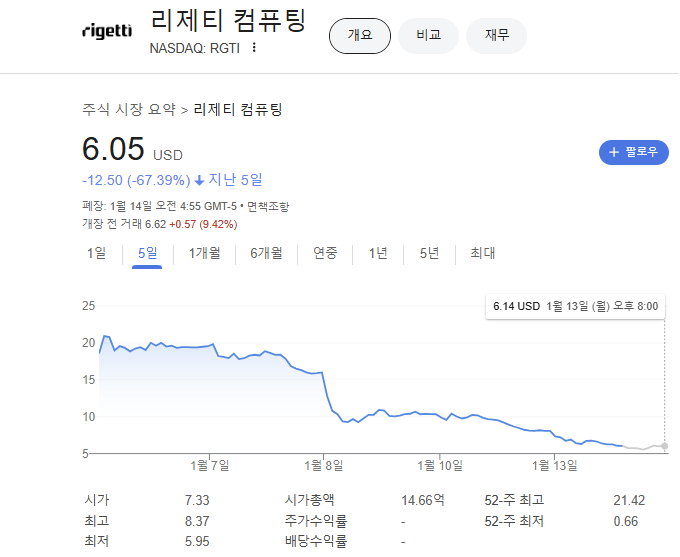Viewport: 680px width, 557px height.
Task: Click the pre-market +0.57 (9.42%) value
Action: [x=203, y=224]
